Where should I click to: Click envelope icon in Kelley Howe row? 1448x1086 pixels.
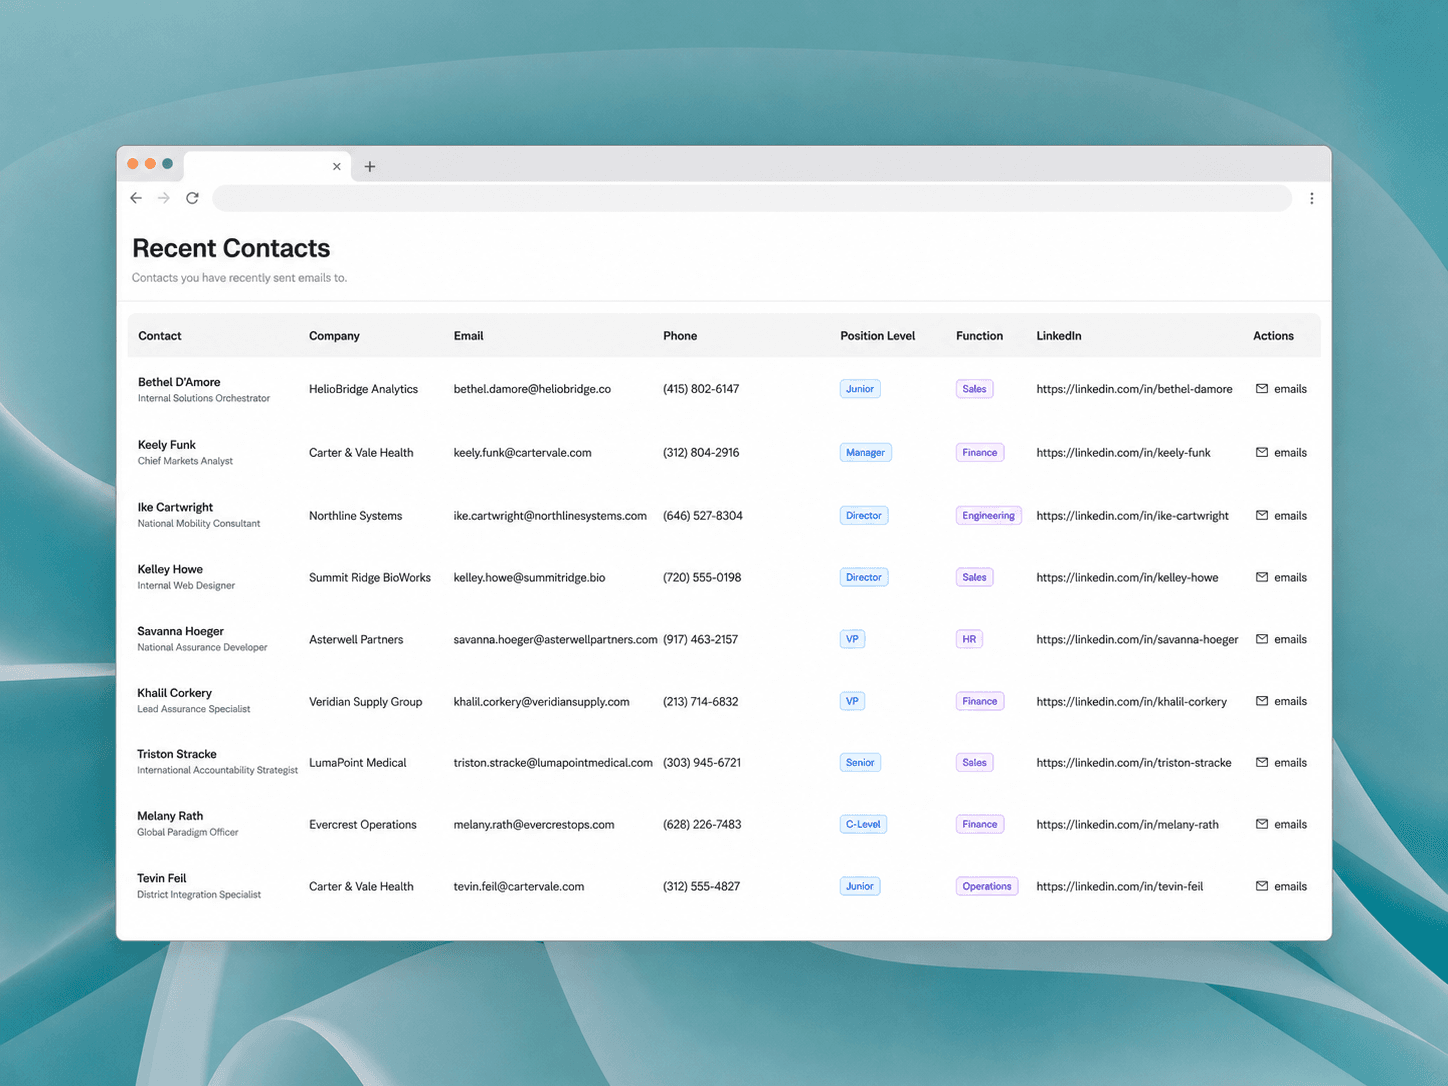pyautogui.click(x=1261, y=577)
